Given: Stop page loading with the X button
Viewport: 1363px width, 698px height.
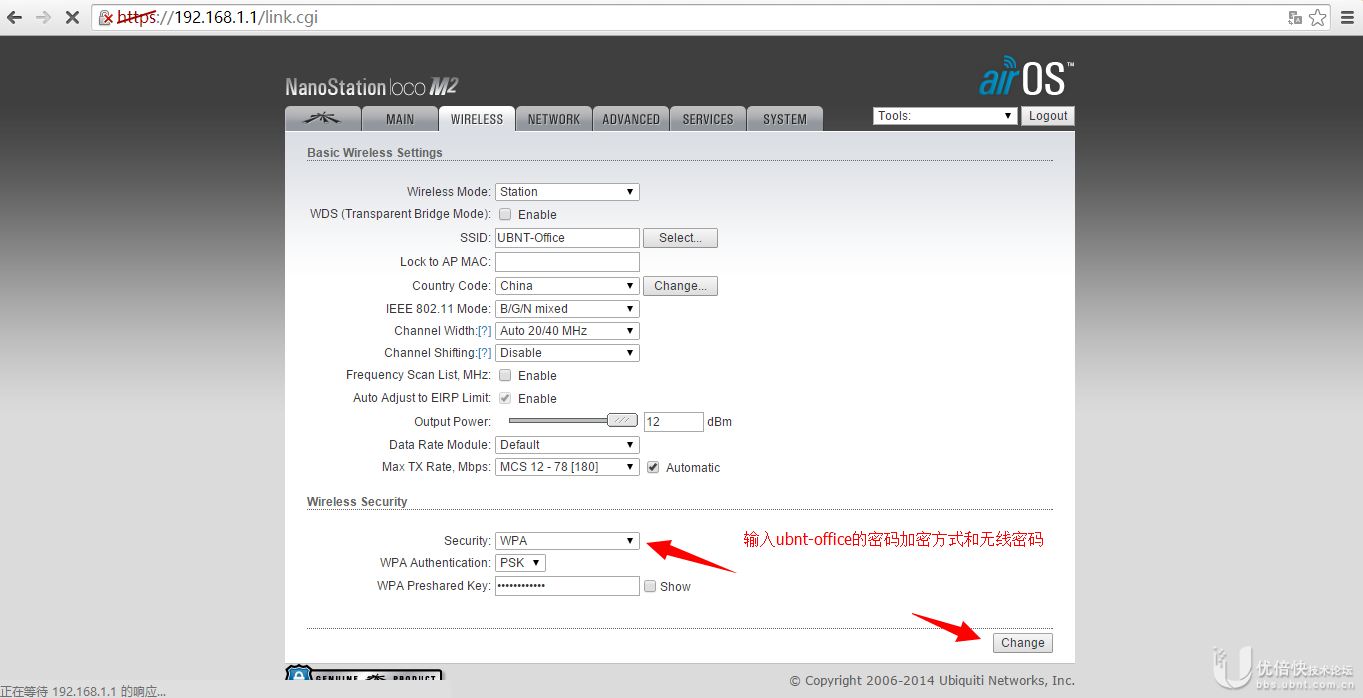Looking at the screenshot, I should pyautogui.click(x=72, y=17).
